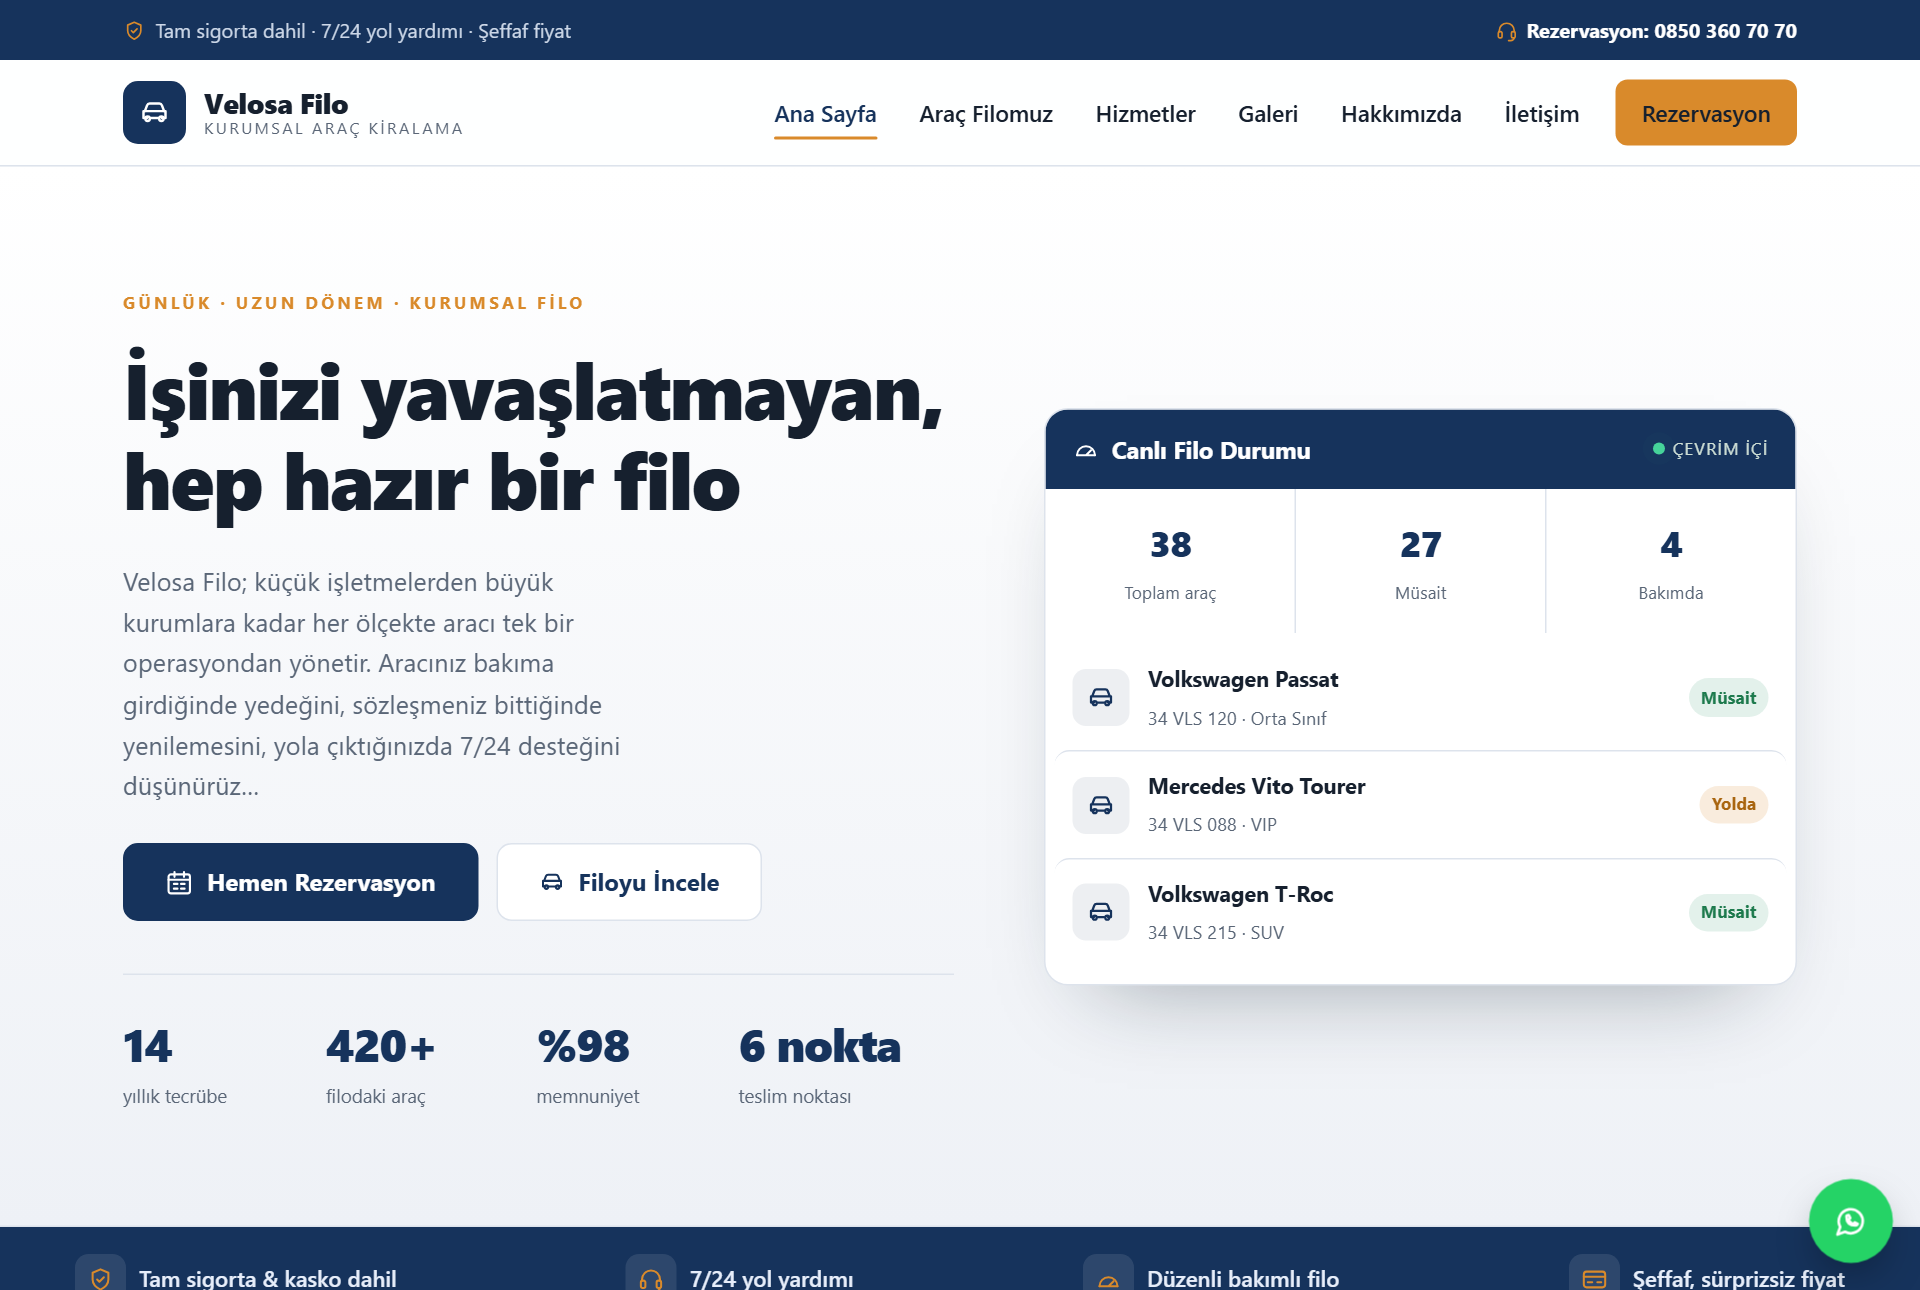
Task: Click the card icon beside Şeffaf, sürprizsiz fiyat
Action: pyautogui.click(x=1594, y=1278)
